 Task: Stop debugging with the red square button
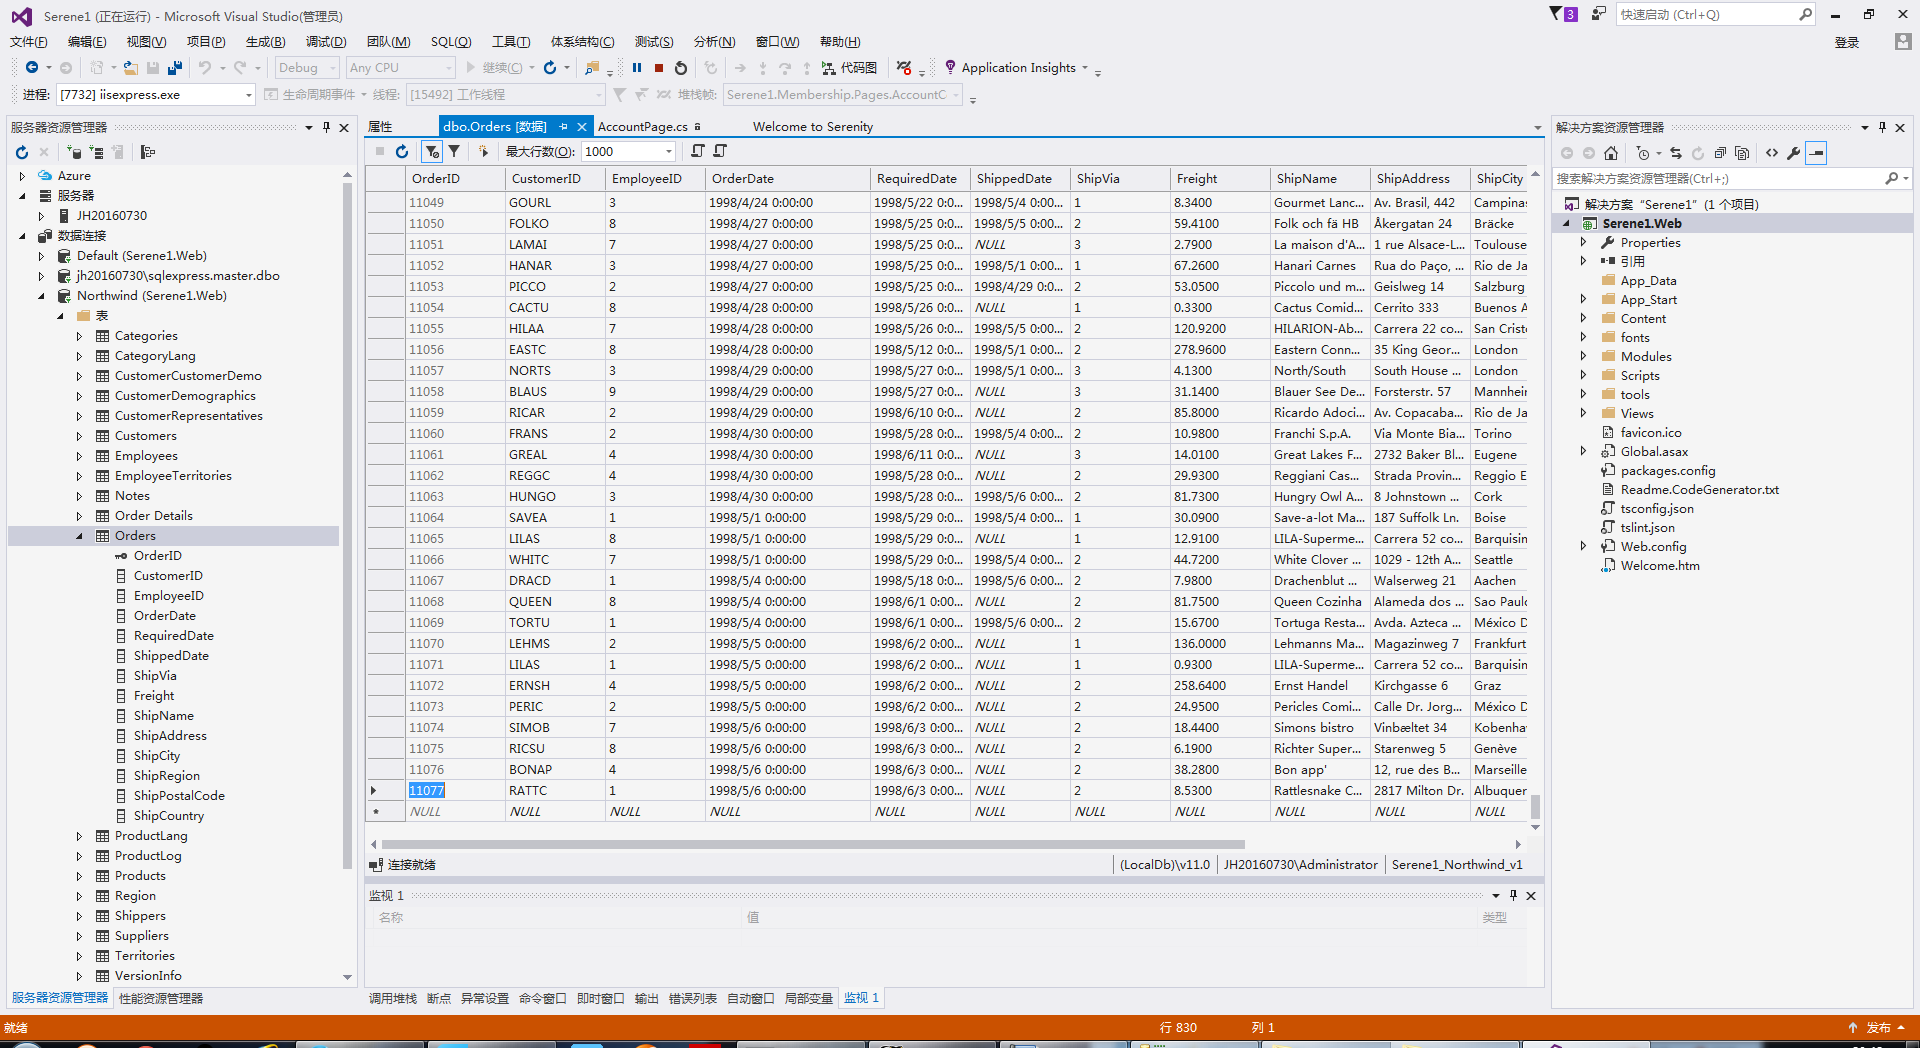click(659, 68)
